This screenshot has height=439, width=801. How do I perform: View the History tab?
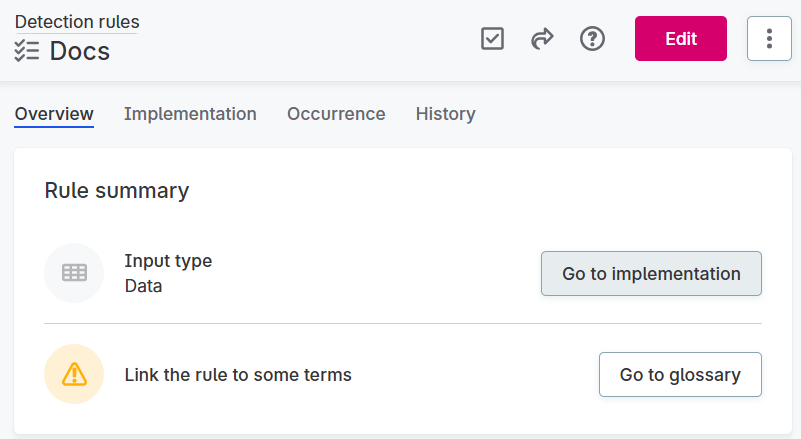445,114
